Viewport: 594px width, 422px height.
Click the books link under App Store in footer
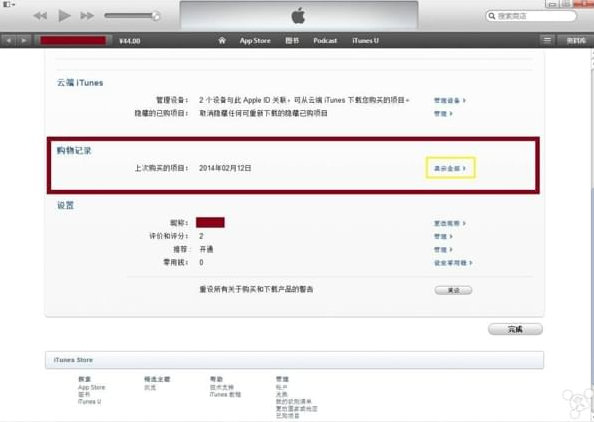pos(84,394)
